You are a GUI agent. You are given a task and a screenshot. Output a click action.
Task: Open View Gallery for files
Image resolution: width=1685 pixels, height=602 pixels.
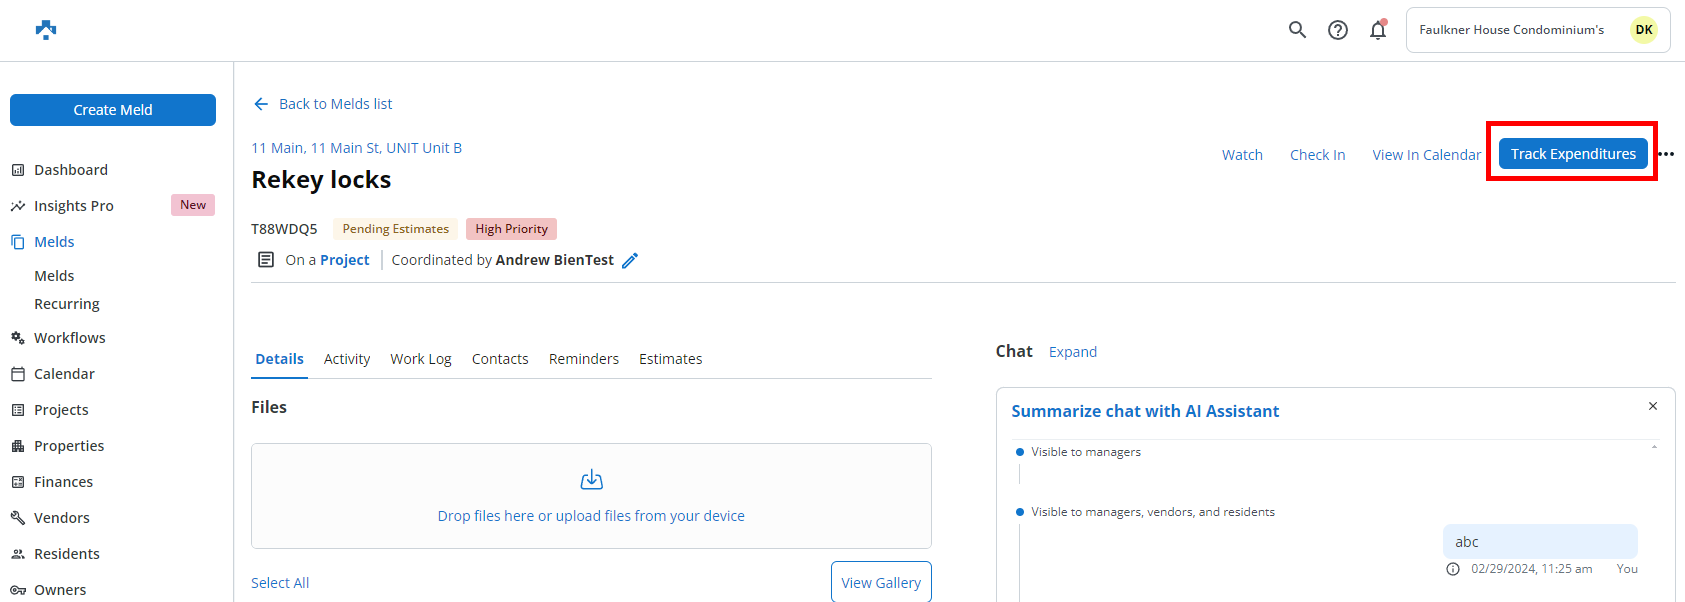pos(880,583)
